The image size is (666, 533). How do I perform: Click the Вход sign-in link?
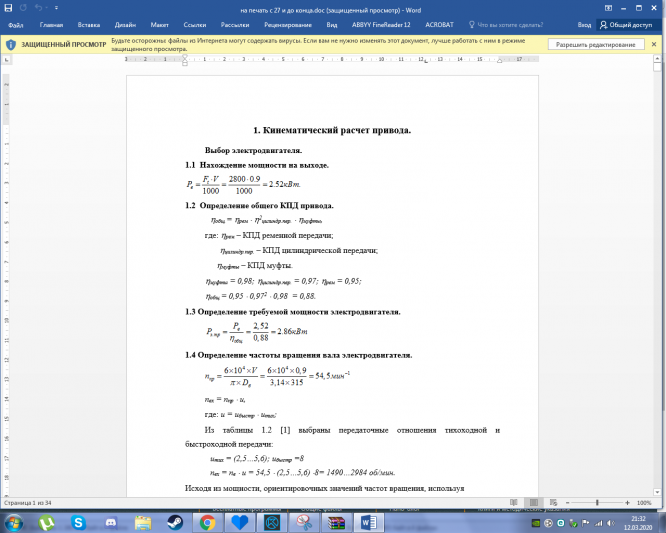click(x=584, y=25)
